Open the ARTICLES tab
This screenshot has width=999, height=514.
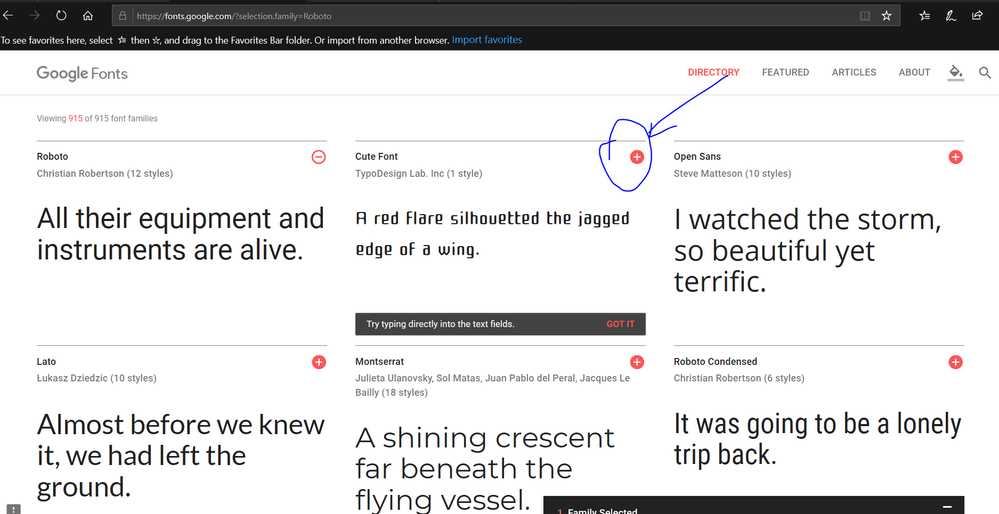(854, 73)
